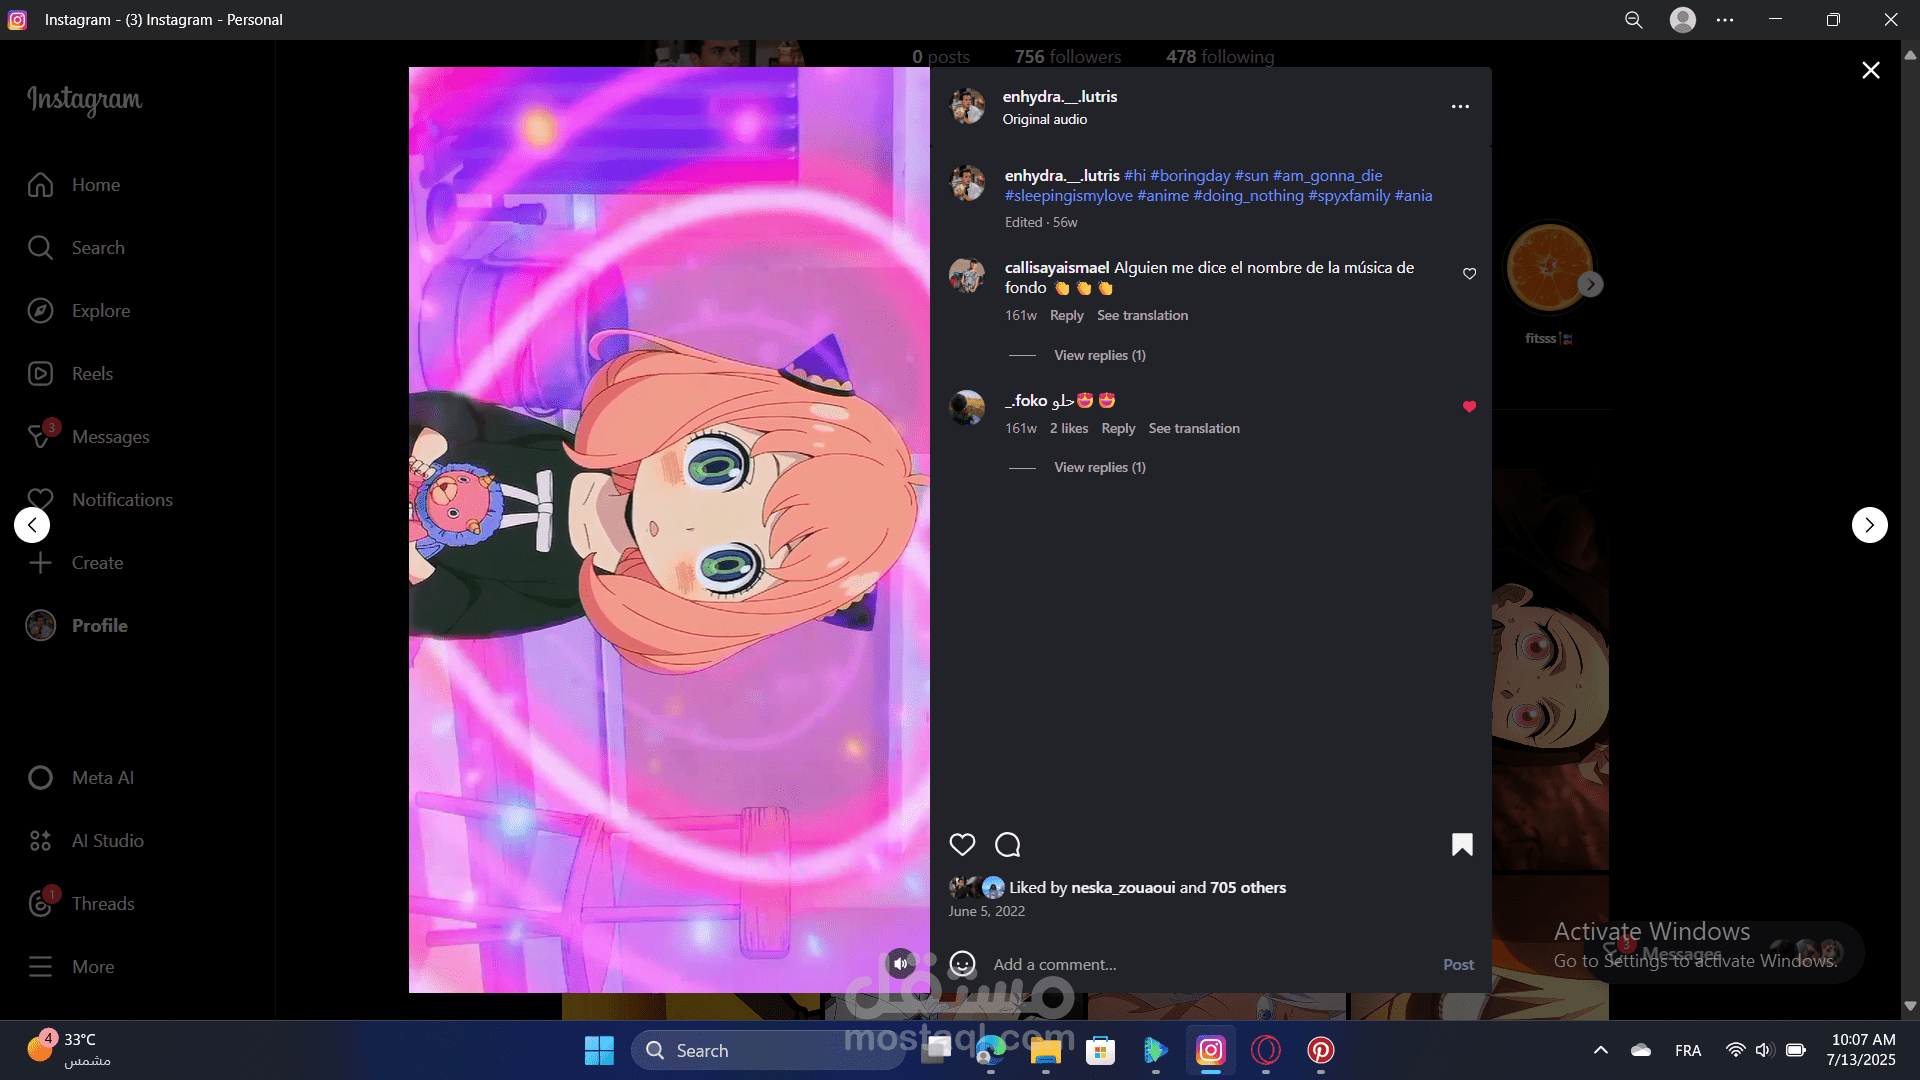Reply to callisayaismael's comment
The width and height of the screenshot is (1920, 1080).
tap(1066, 315)
